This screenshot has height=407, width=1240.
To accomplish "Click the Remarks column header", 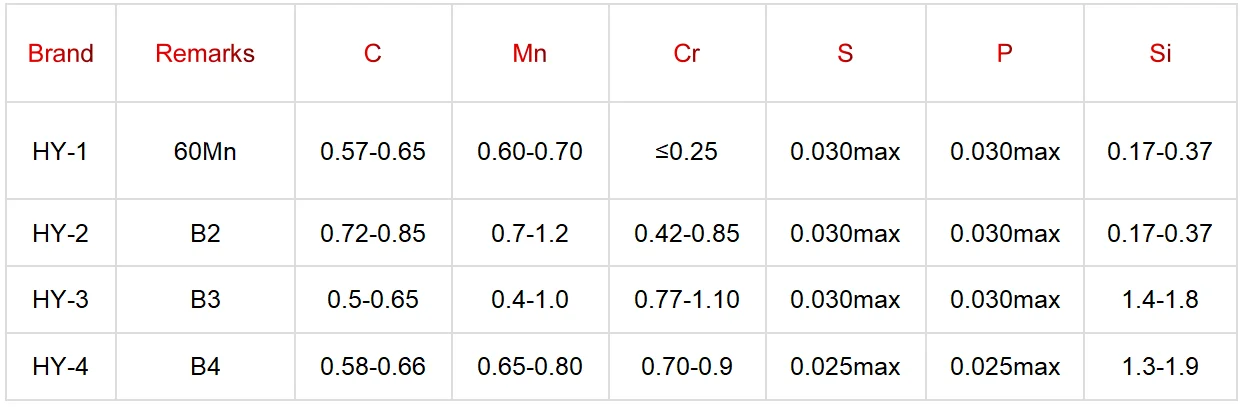I will coord(205,53).
